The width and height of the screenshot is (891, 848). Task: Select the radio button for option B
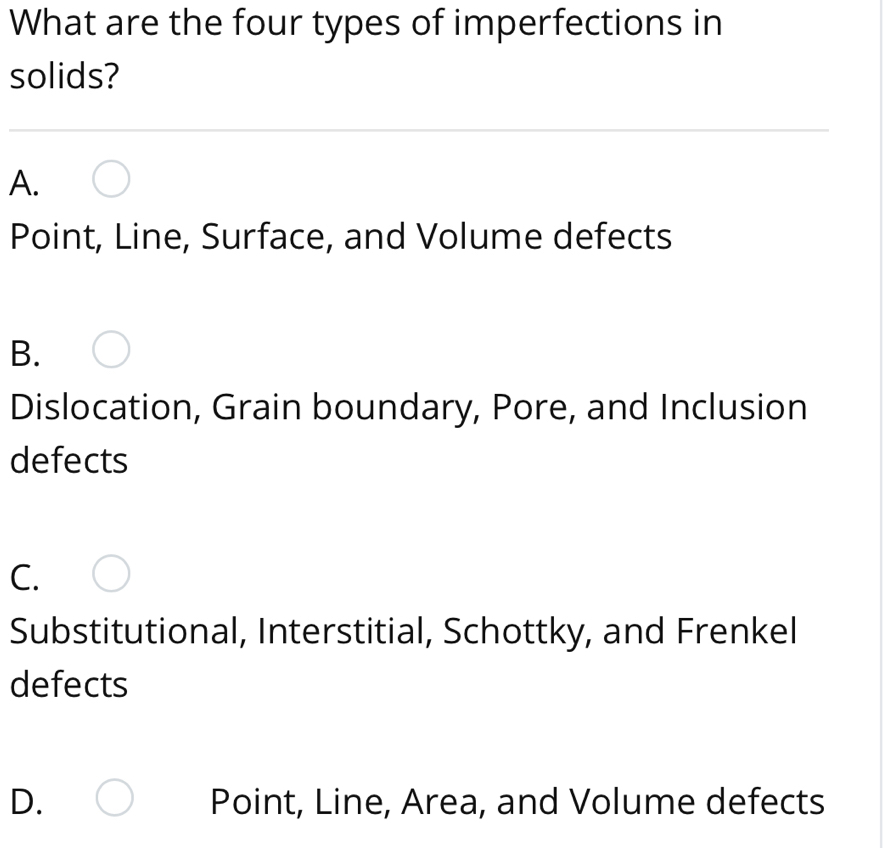pyautogui.click(x=111, y=352)
